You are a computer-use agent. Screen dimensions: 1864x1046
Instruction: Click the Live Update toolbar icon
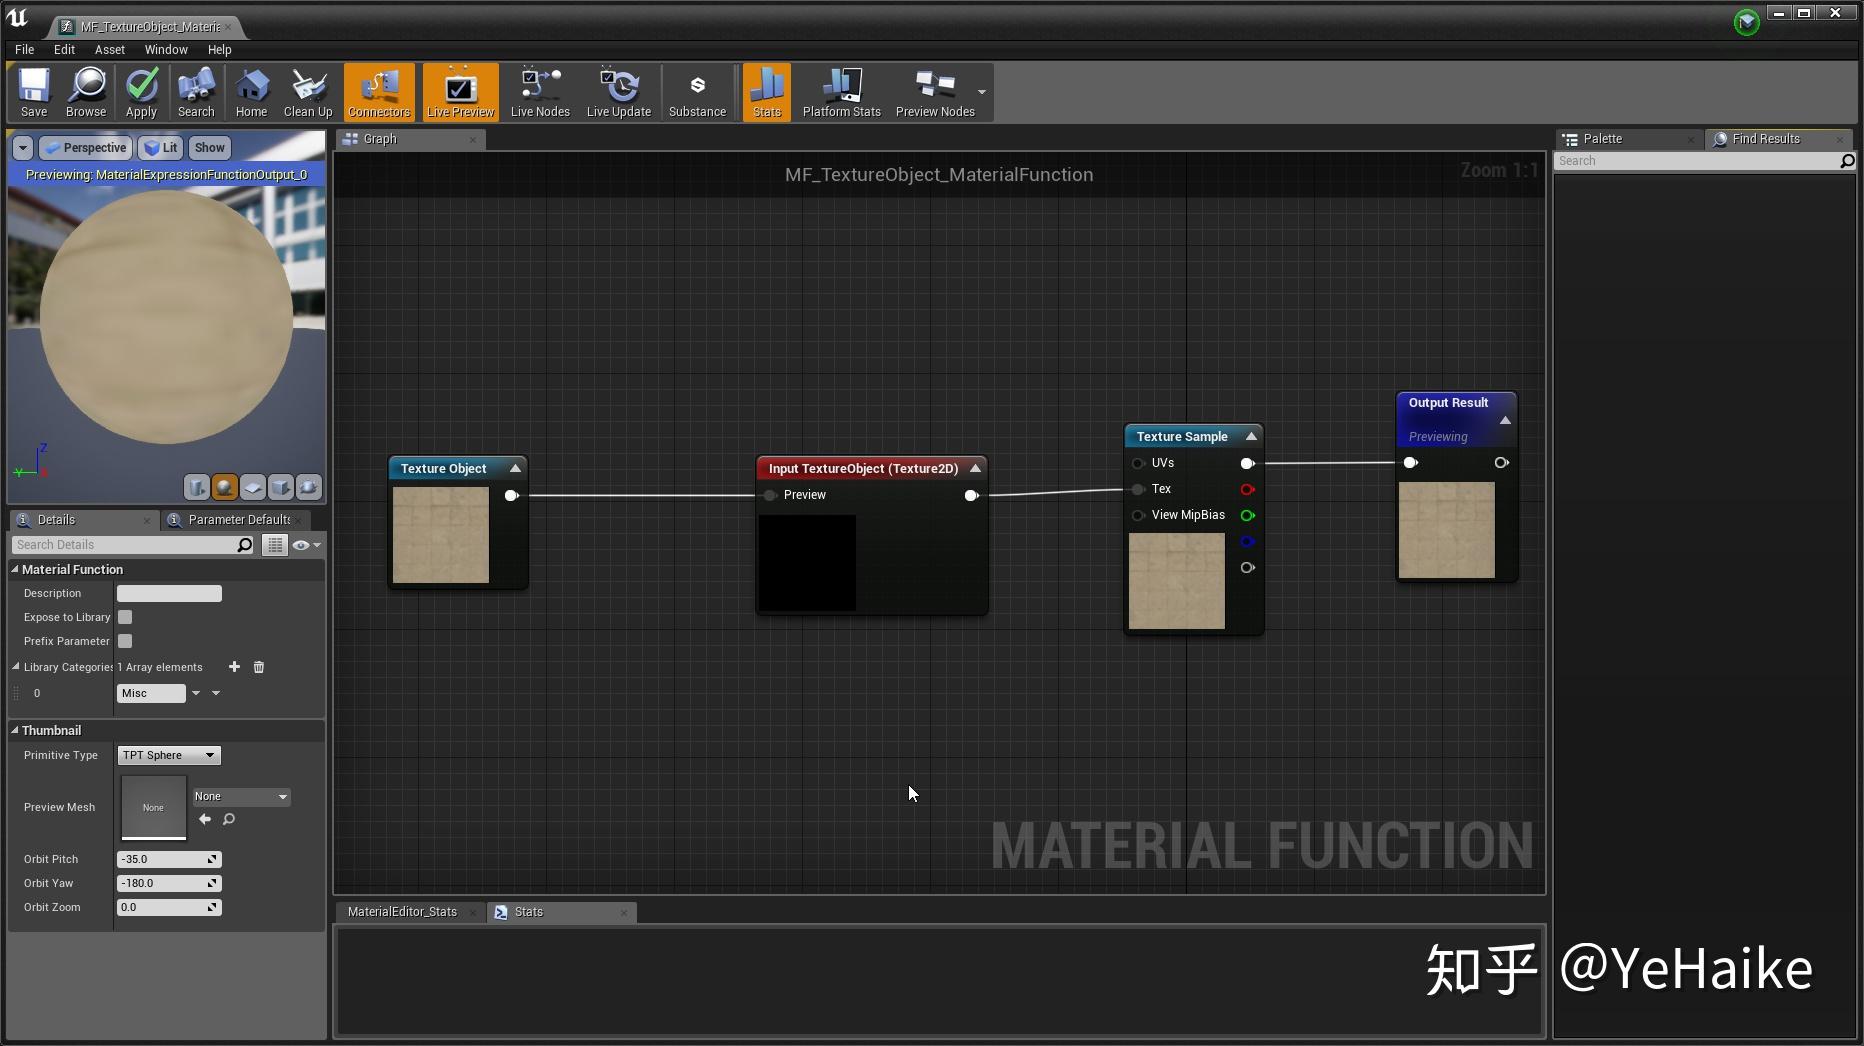point(619,92)
